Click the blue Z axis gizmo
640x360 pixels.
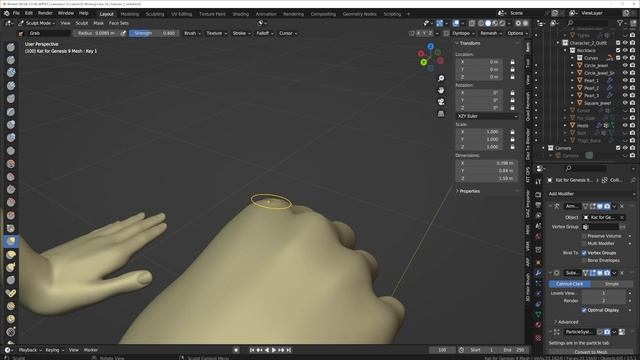point(431,47)
